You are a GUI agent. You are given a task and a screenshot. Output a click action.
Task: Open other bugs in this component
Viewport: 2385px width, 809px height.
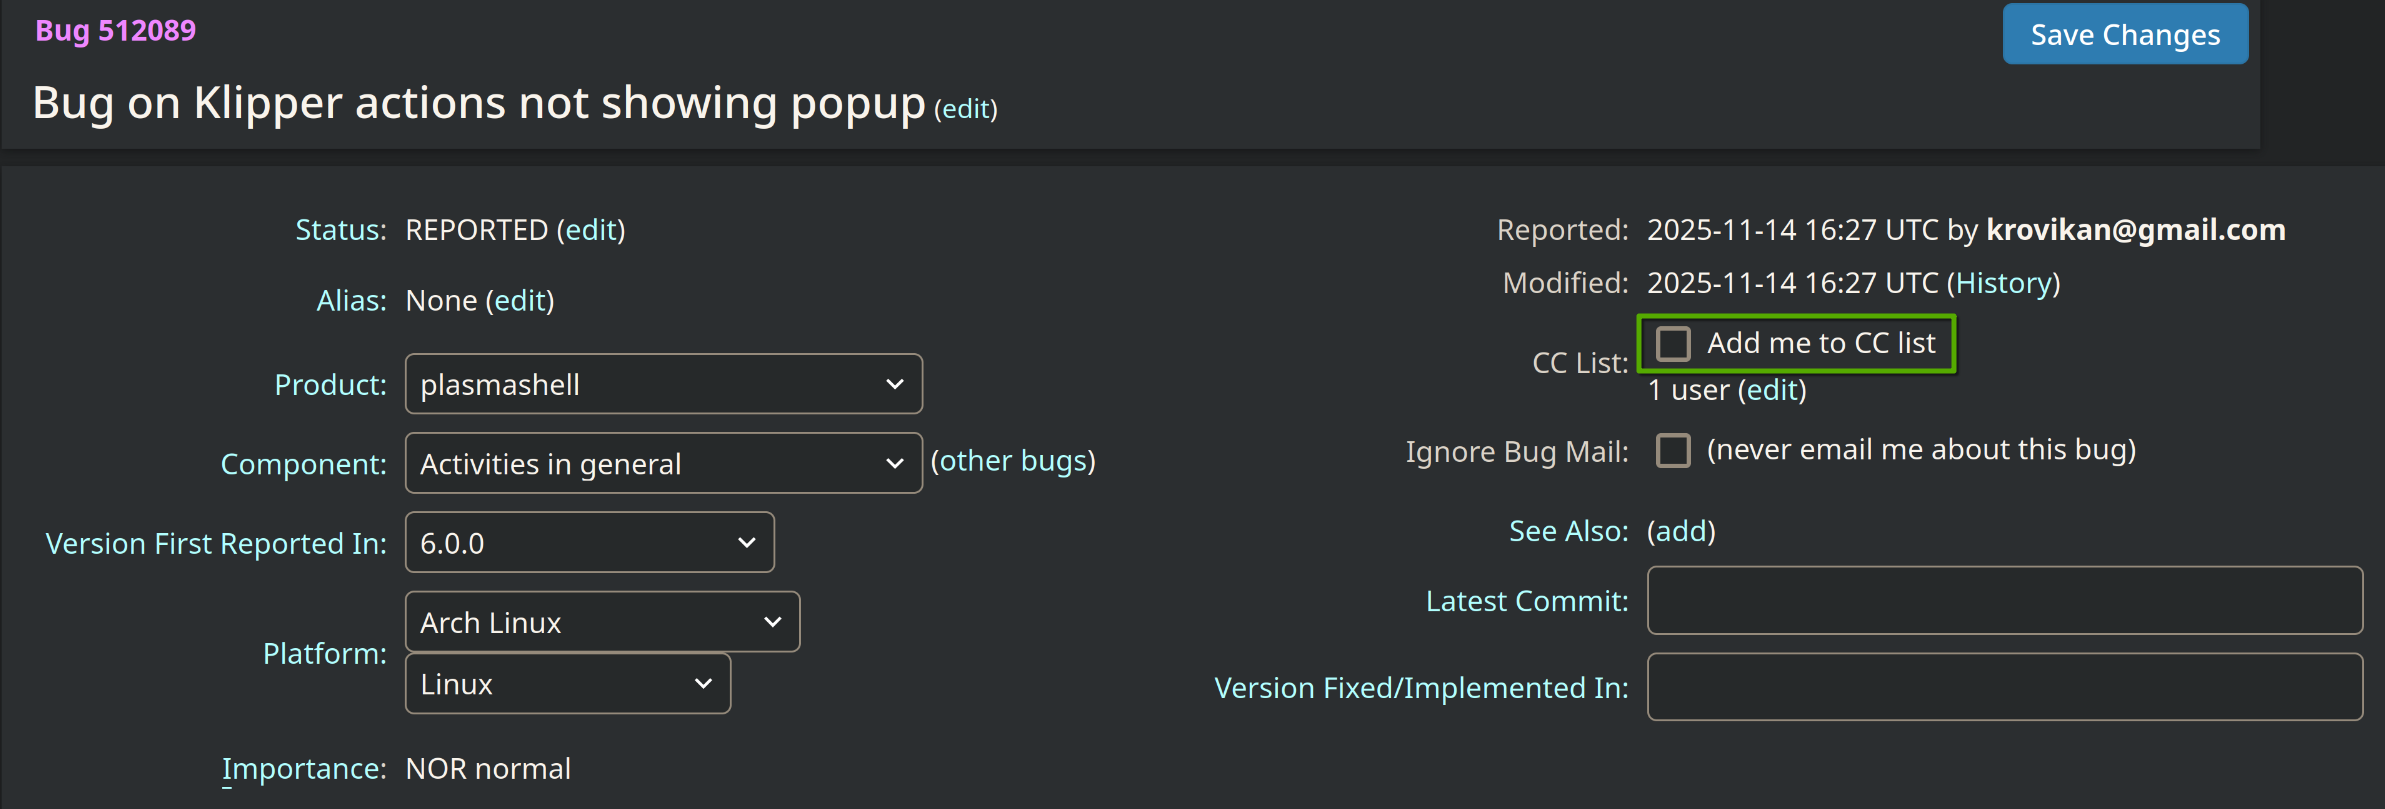pos(1013,461)
